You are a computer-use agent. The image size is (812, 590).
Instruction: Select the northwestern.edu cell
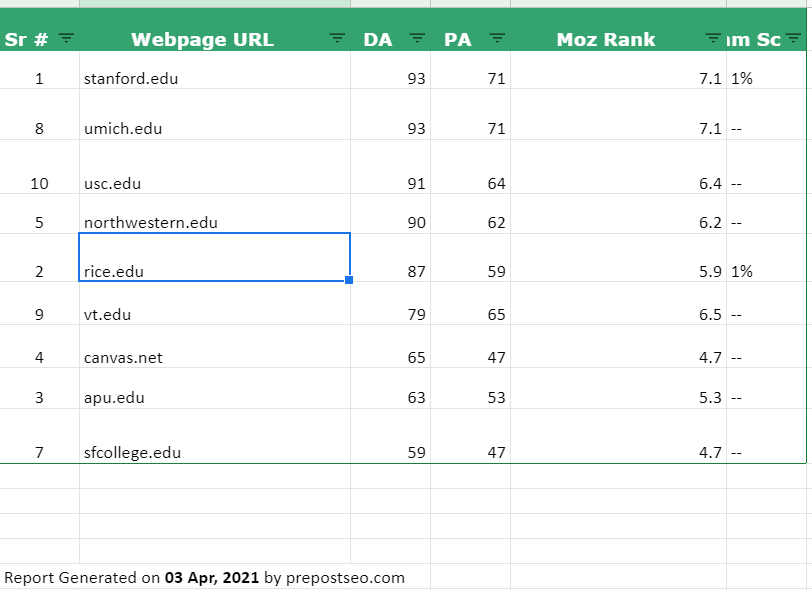point(215,214)
